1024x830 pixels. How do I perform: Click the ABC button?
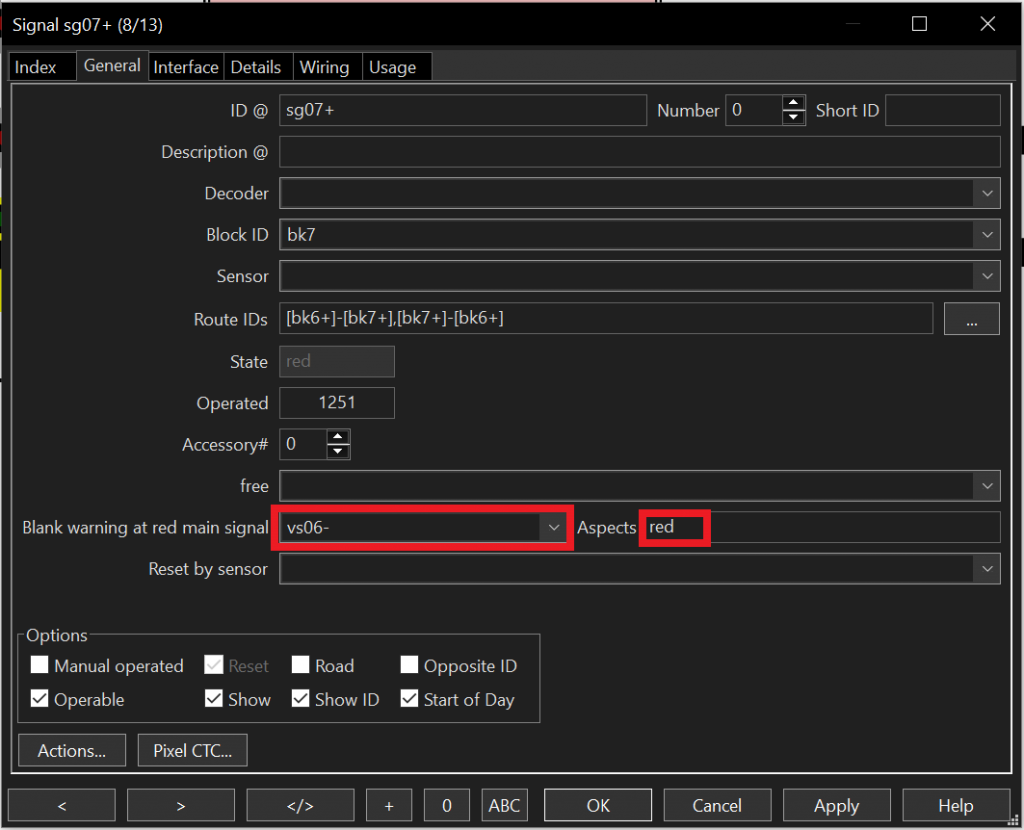tap(505, 805)
